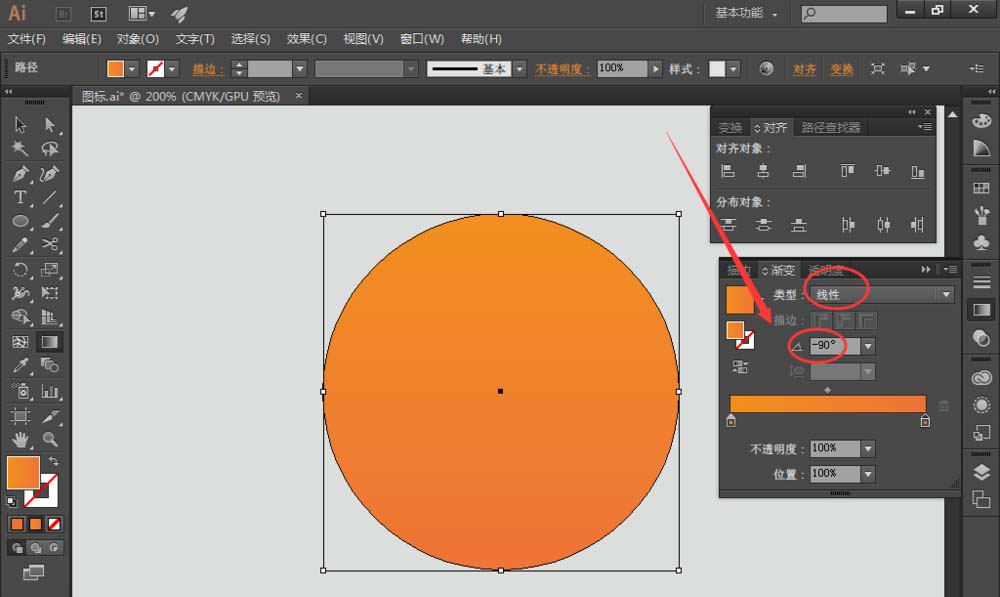Click the 变换 link in control bar
The width and height of the screenshot is (1000, 597).
click(842, 69)
